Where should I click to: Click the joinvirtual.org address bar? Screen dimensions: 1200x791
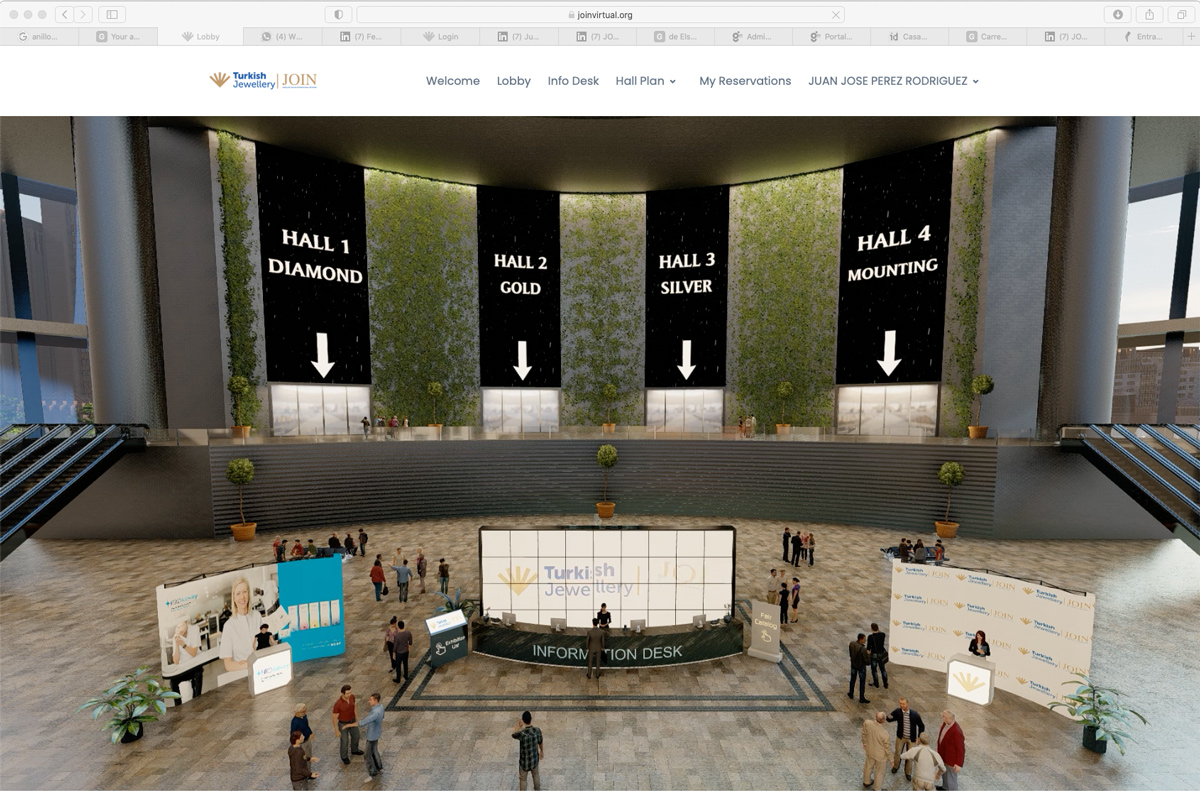point(600,15)
